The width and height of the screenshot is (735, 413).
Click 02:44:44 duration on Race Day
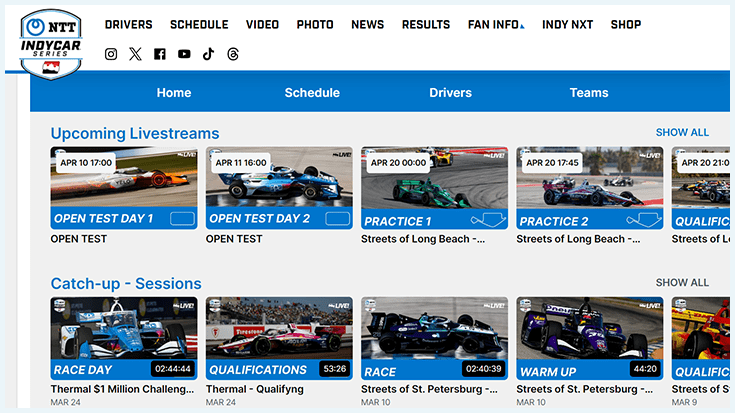tap(173, 369)
